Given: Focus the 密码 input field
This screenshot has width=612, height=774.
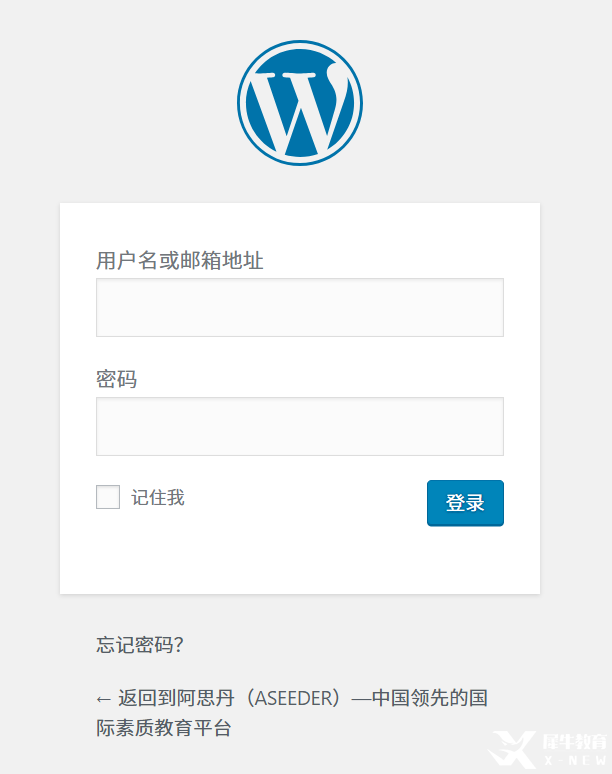Looking at the screenshot, I should (x=300, y=426).
